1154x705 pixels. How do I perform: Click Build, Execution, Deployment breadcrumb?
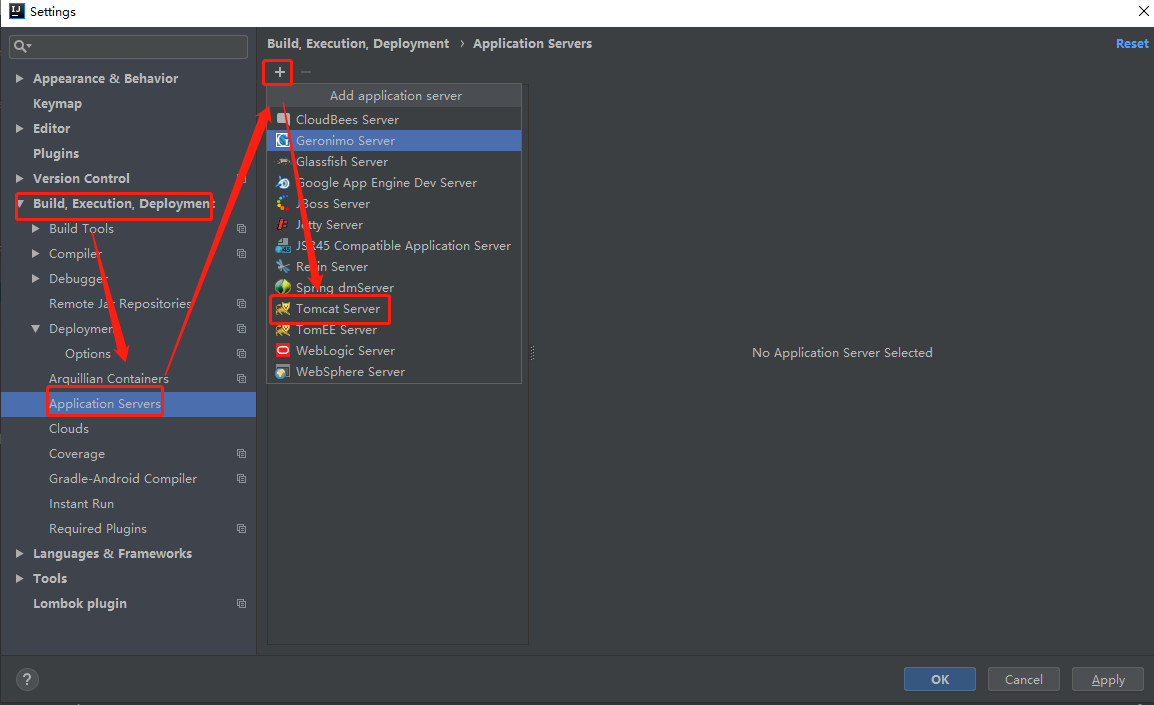click(x=358, y=43)
